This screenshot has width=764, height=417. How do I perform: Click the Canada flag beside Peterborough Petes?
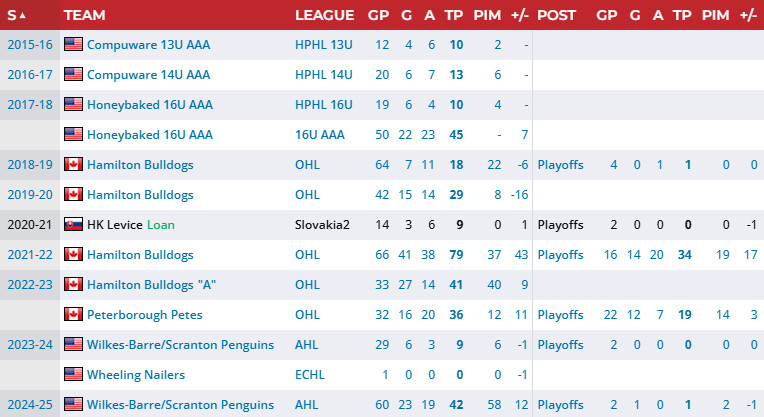pyautogui.click(x=73, y=315)
